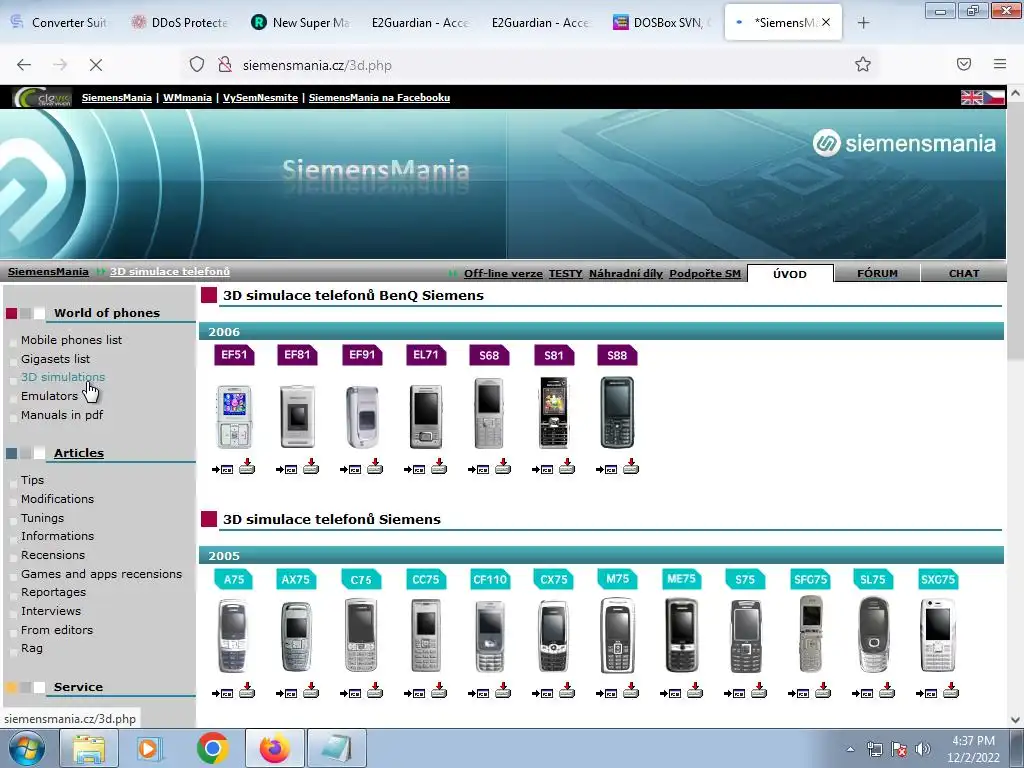Image resolution: width=1024 pixels, height=768 pixels.
Task: Go back with the browser back arrow
Action: coord(24,65)
